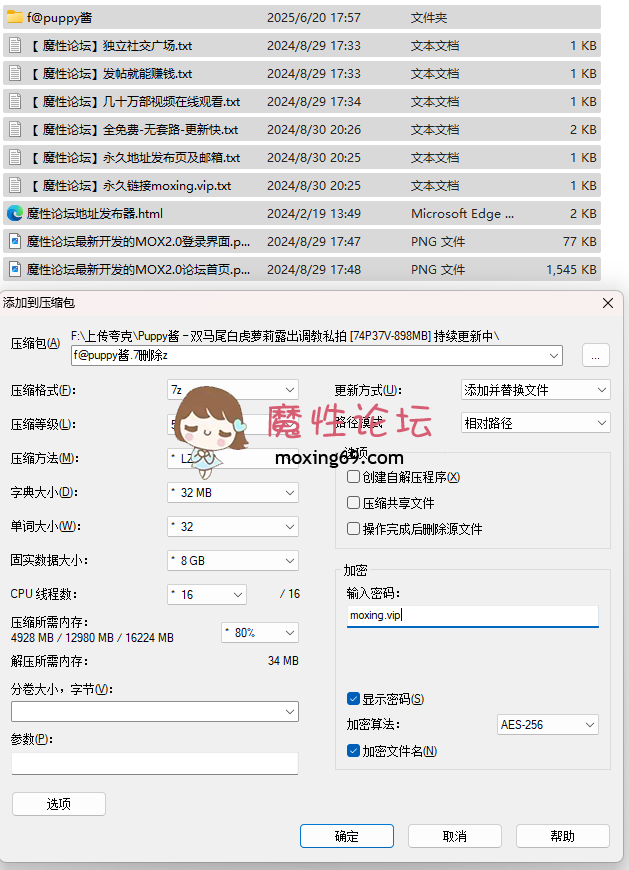Click PNG icon of MOX2.0论坛首页 file
The width and height of the screenshot is (629, 870).
pyautogui.click(x=15, y=269)
